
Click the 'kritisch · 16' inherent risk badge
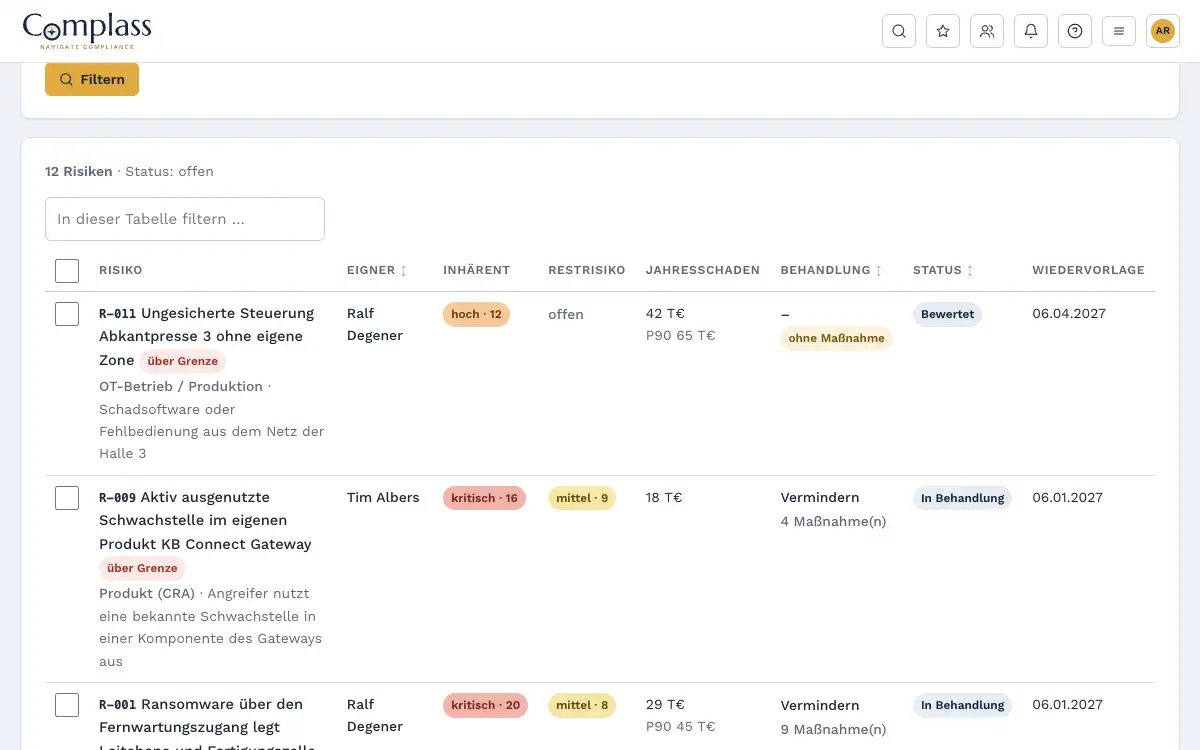(x=484, y=498)
